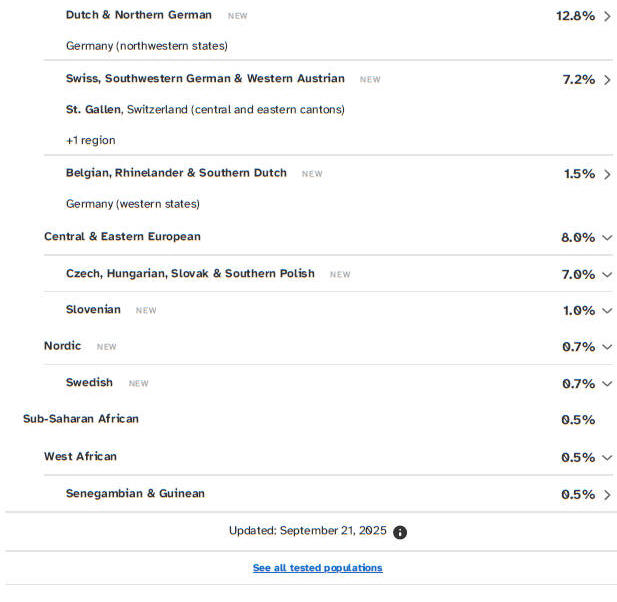
Task: Open Belgian, Rhinelander & Southern Dutch arrow
Action: point(607,174)
